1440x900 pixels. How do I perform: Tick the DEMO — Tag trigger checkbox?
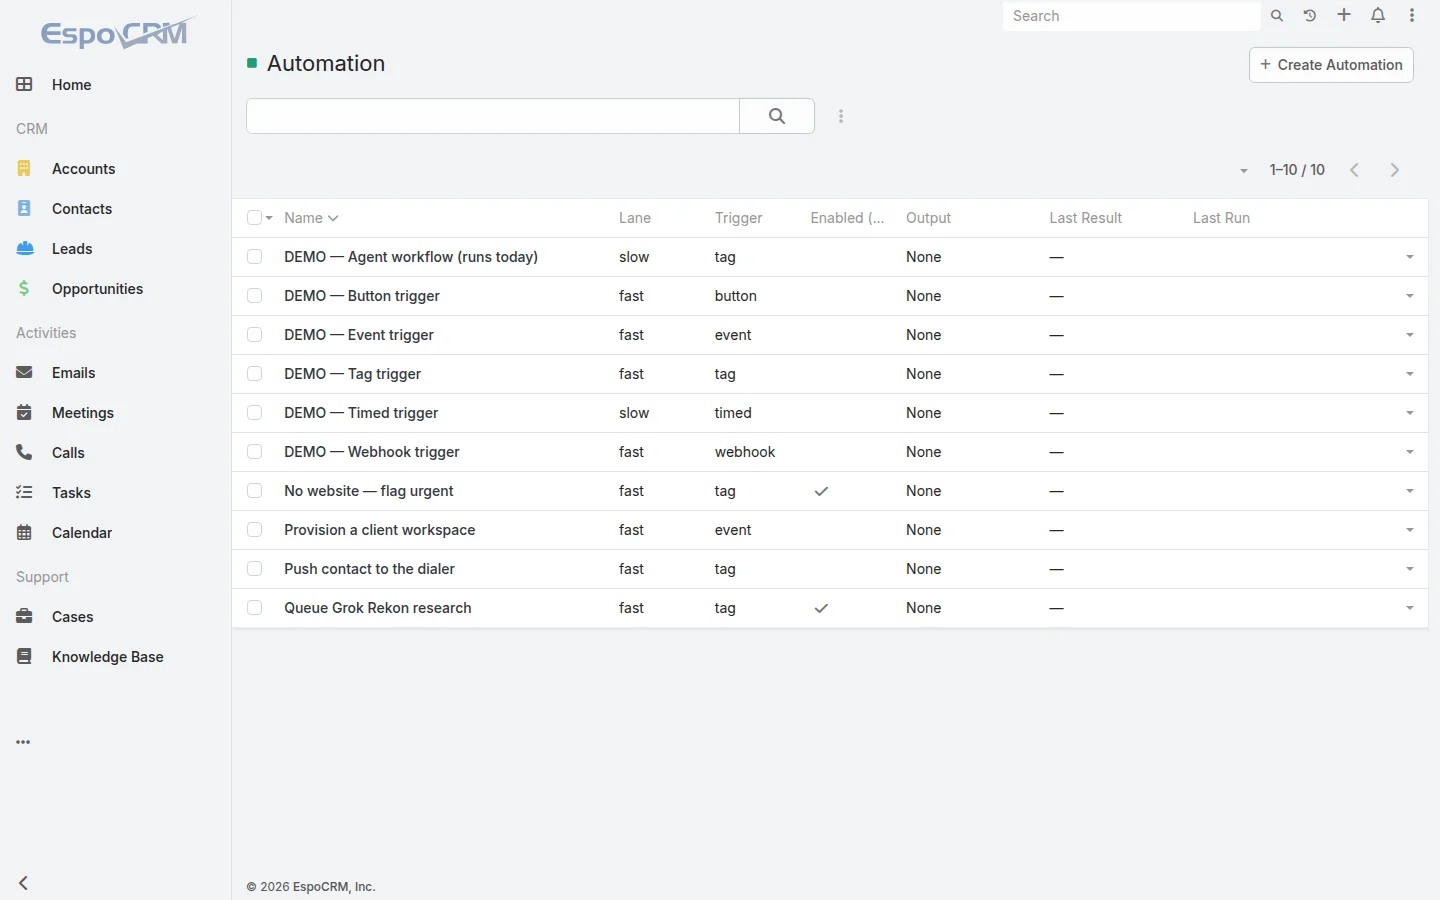pos(254,374)
